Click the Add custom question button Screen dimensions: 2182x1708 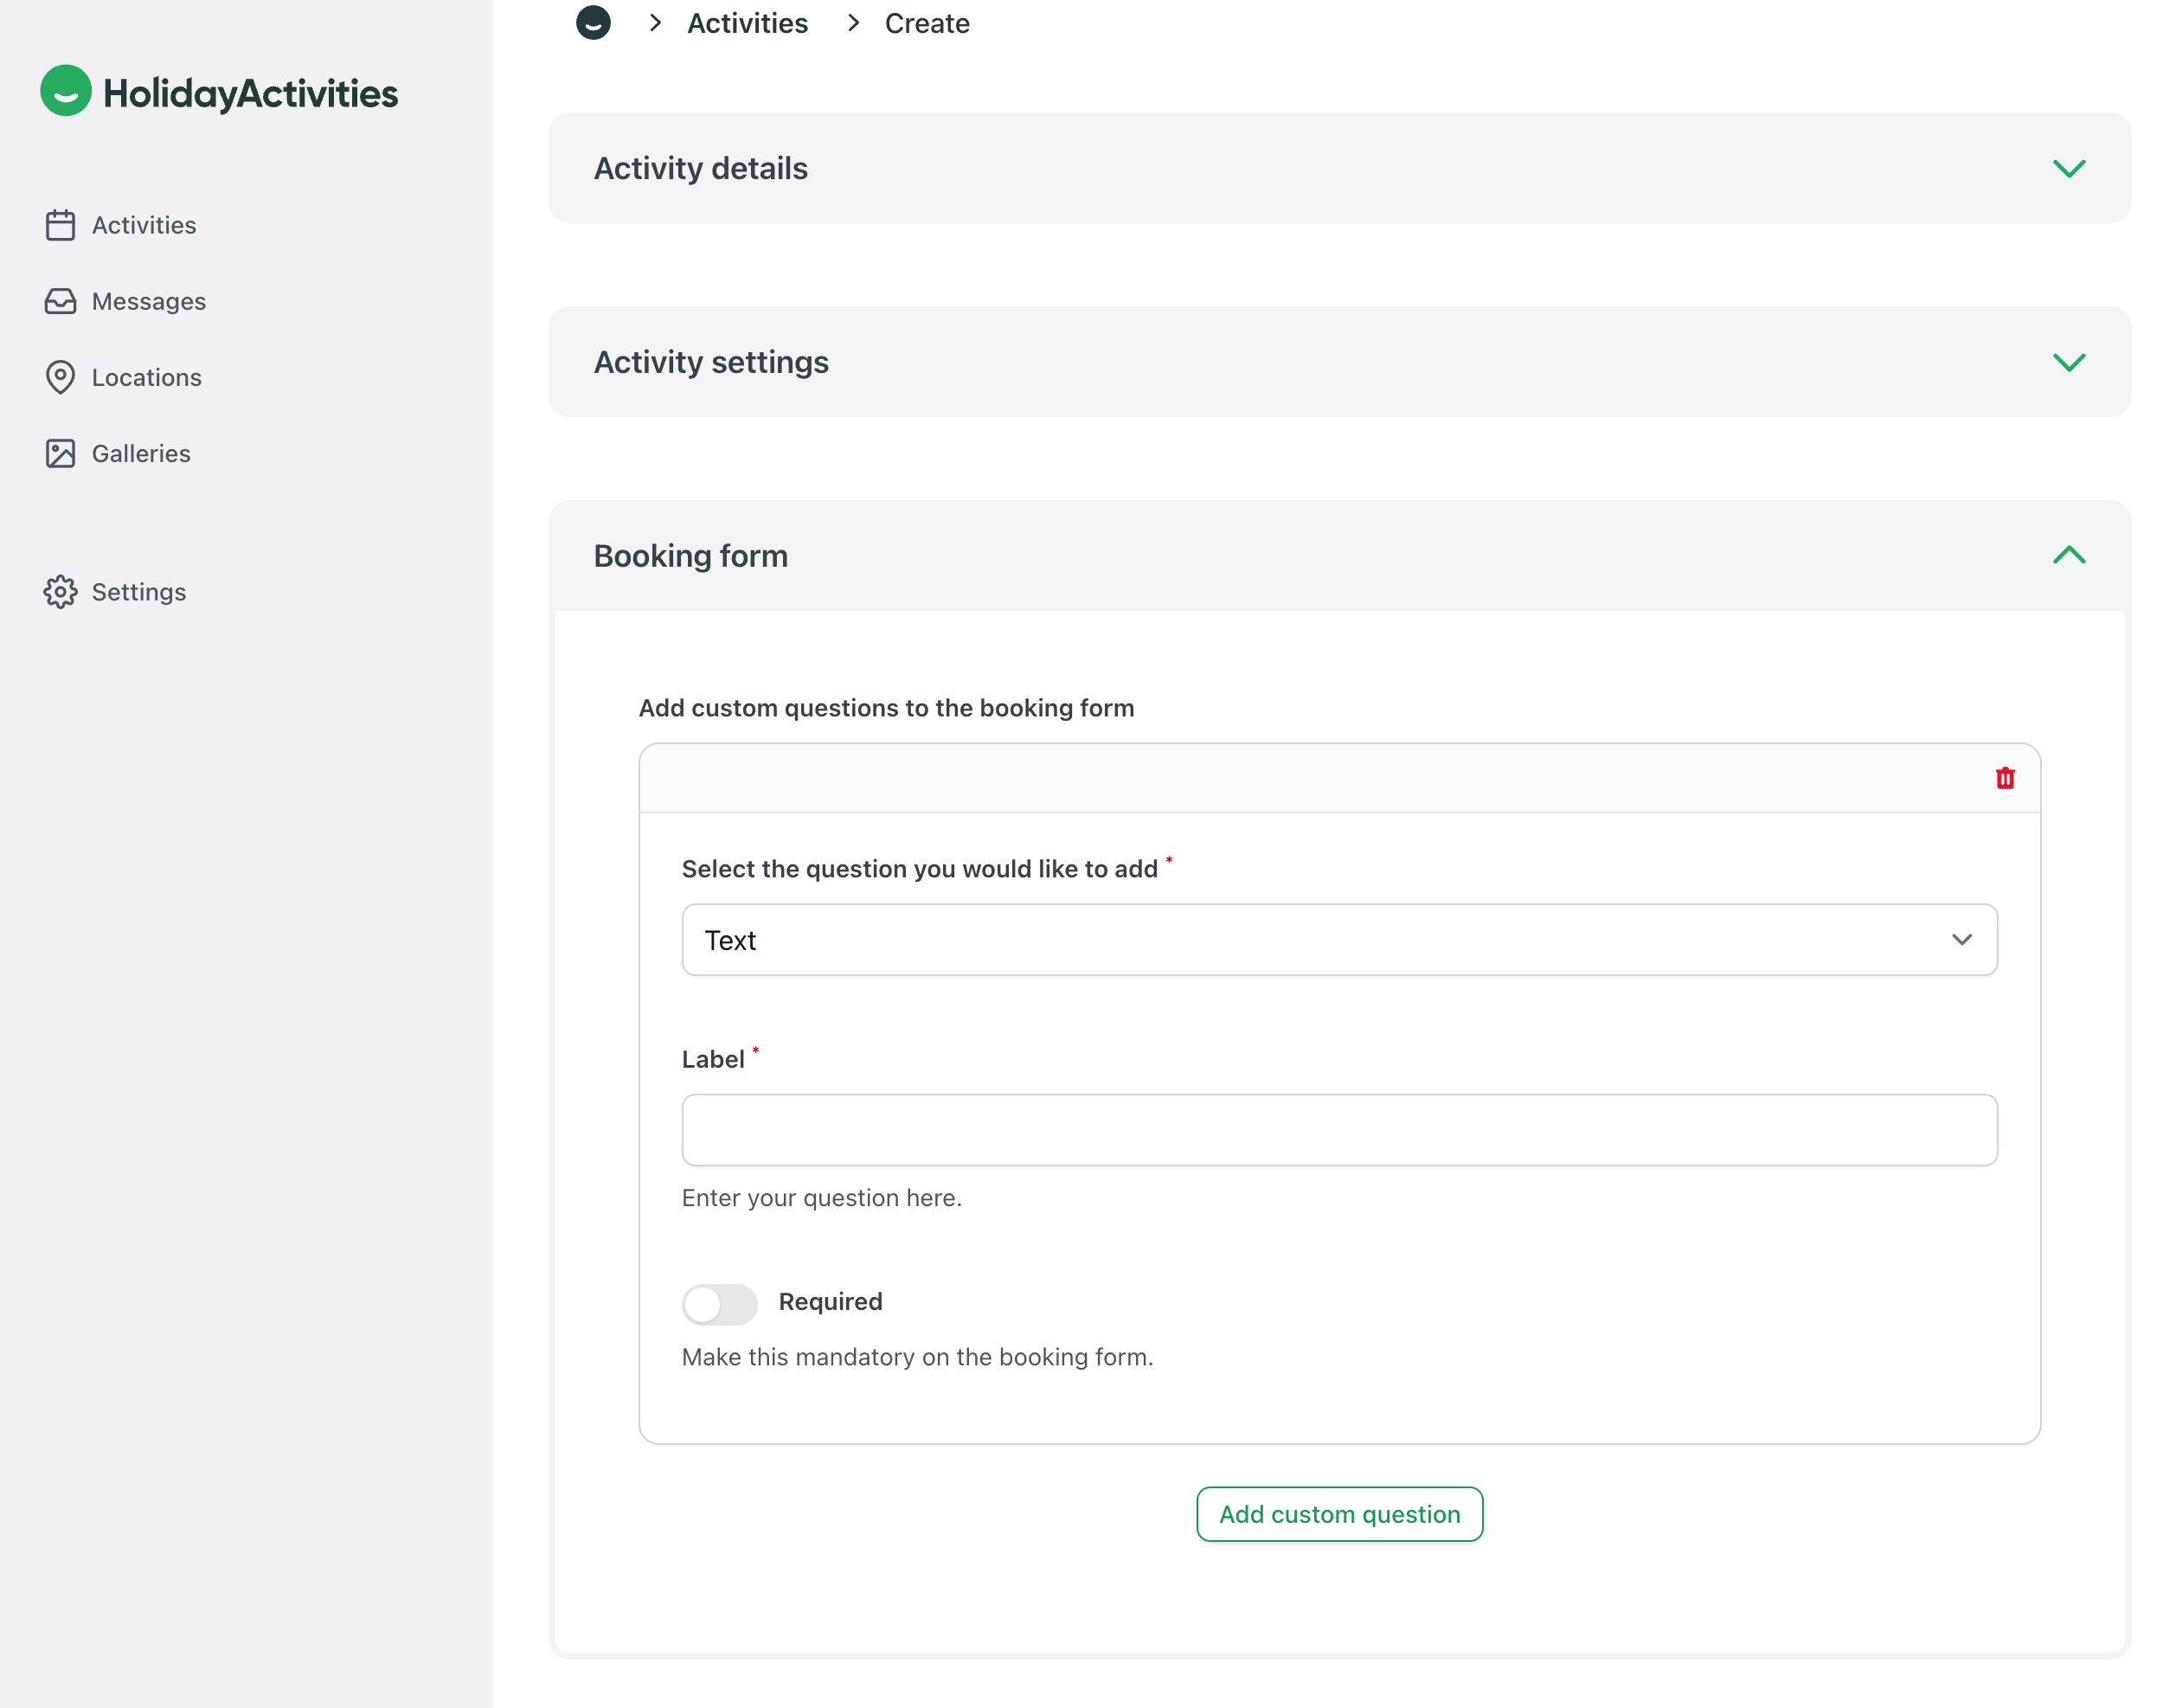(1339, 1514)
